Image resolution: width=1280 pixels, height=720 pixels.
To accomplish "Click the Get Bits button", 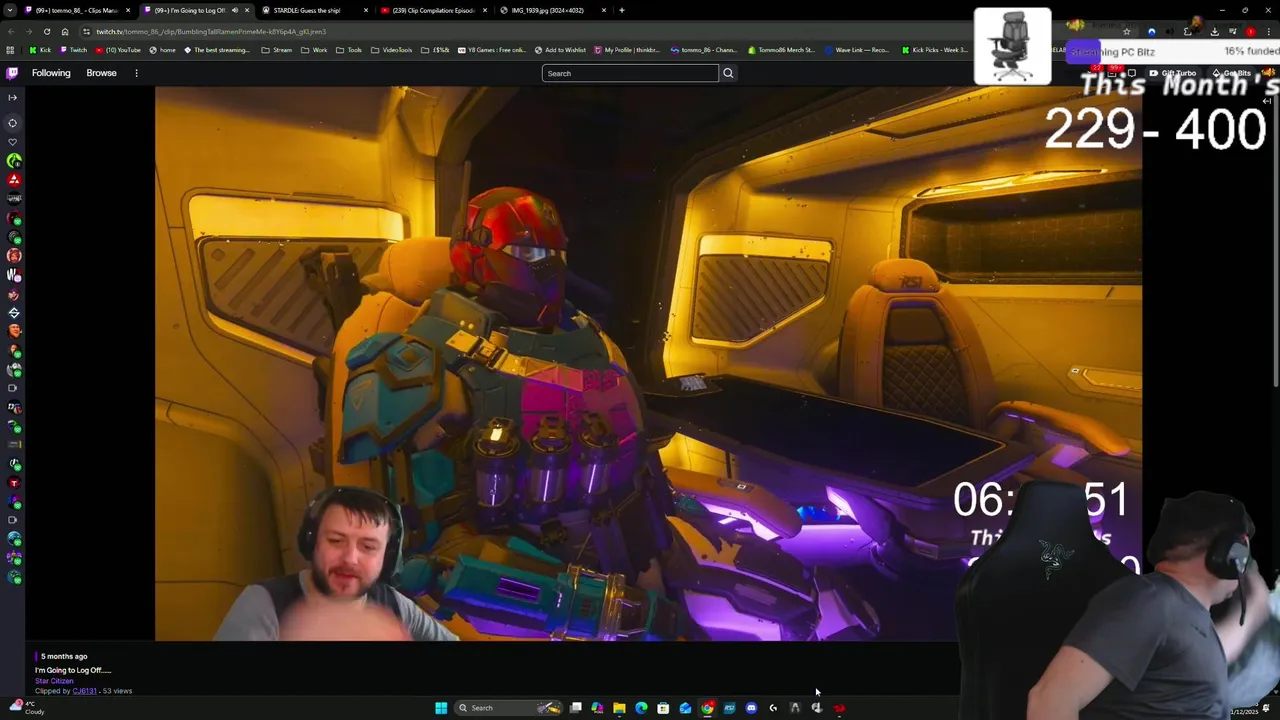I will [1232, 73].
